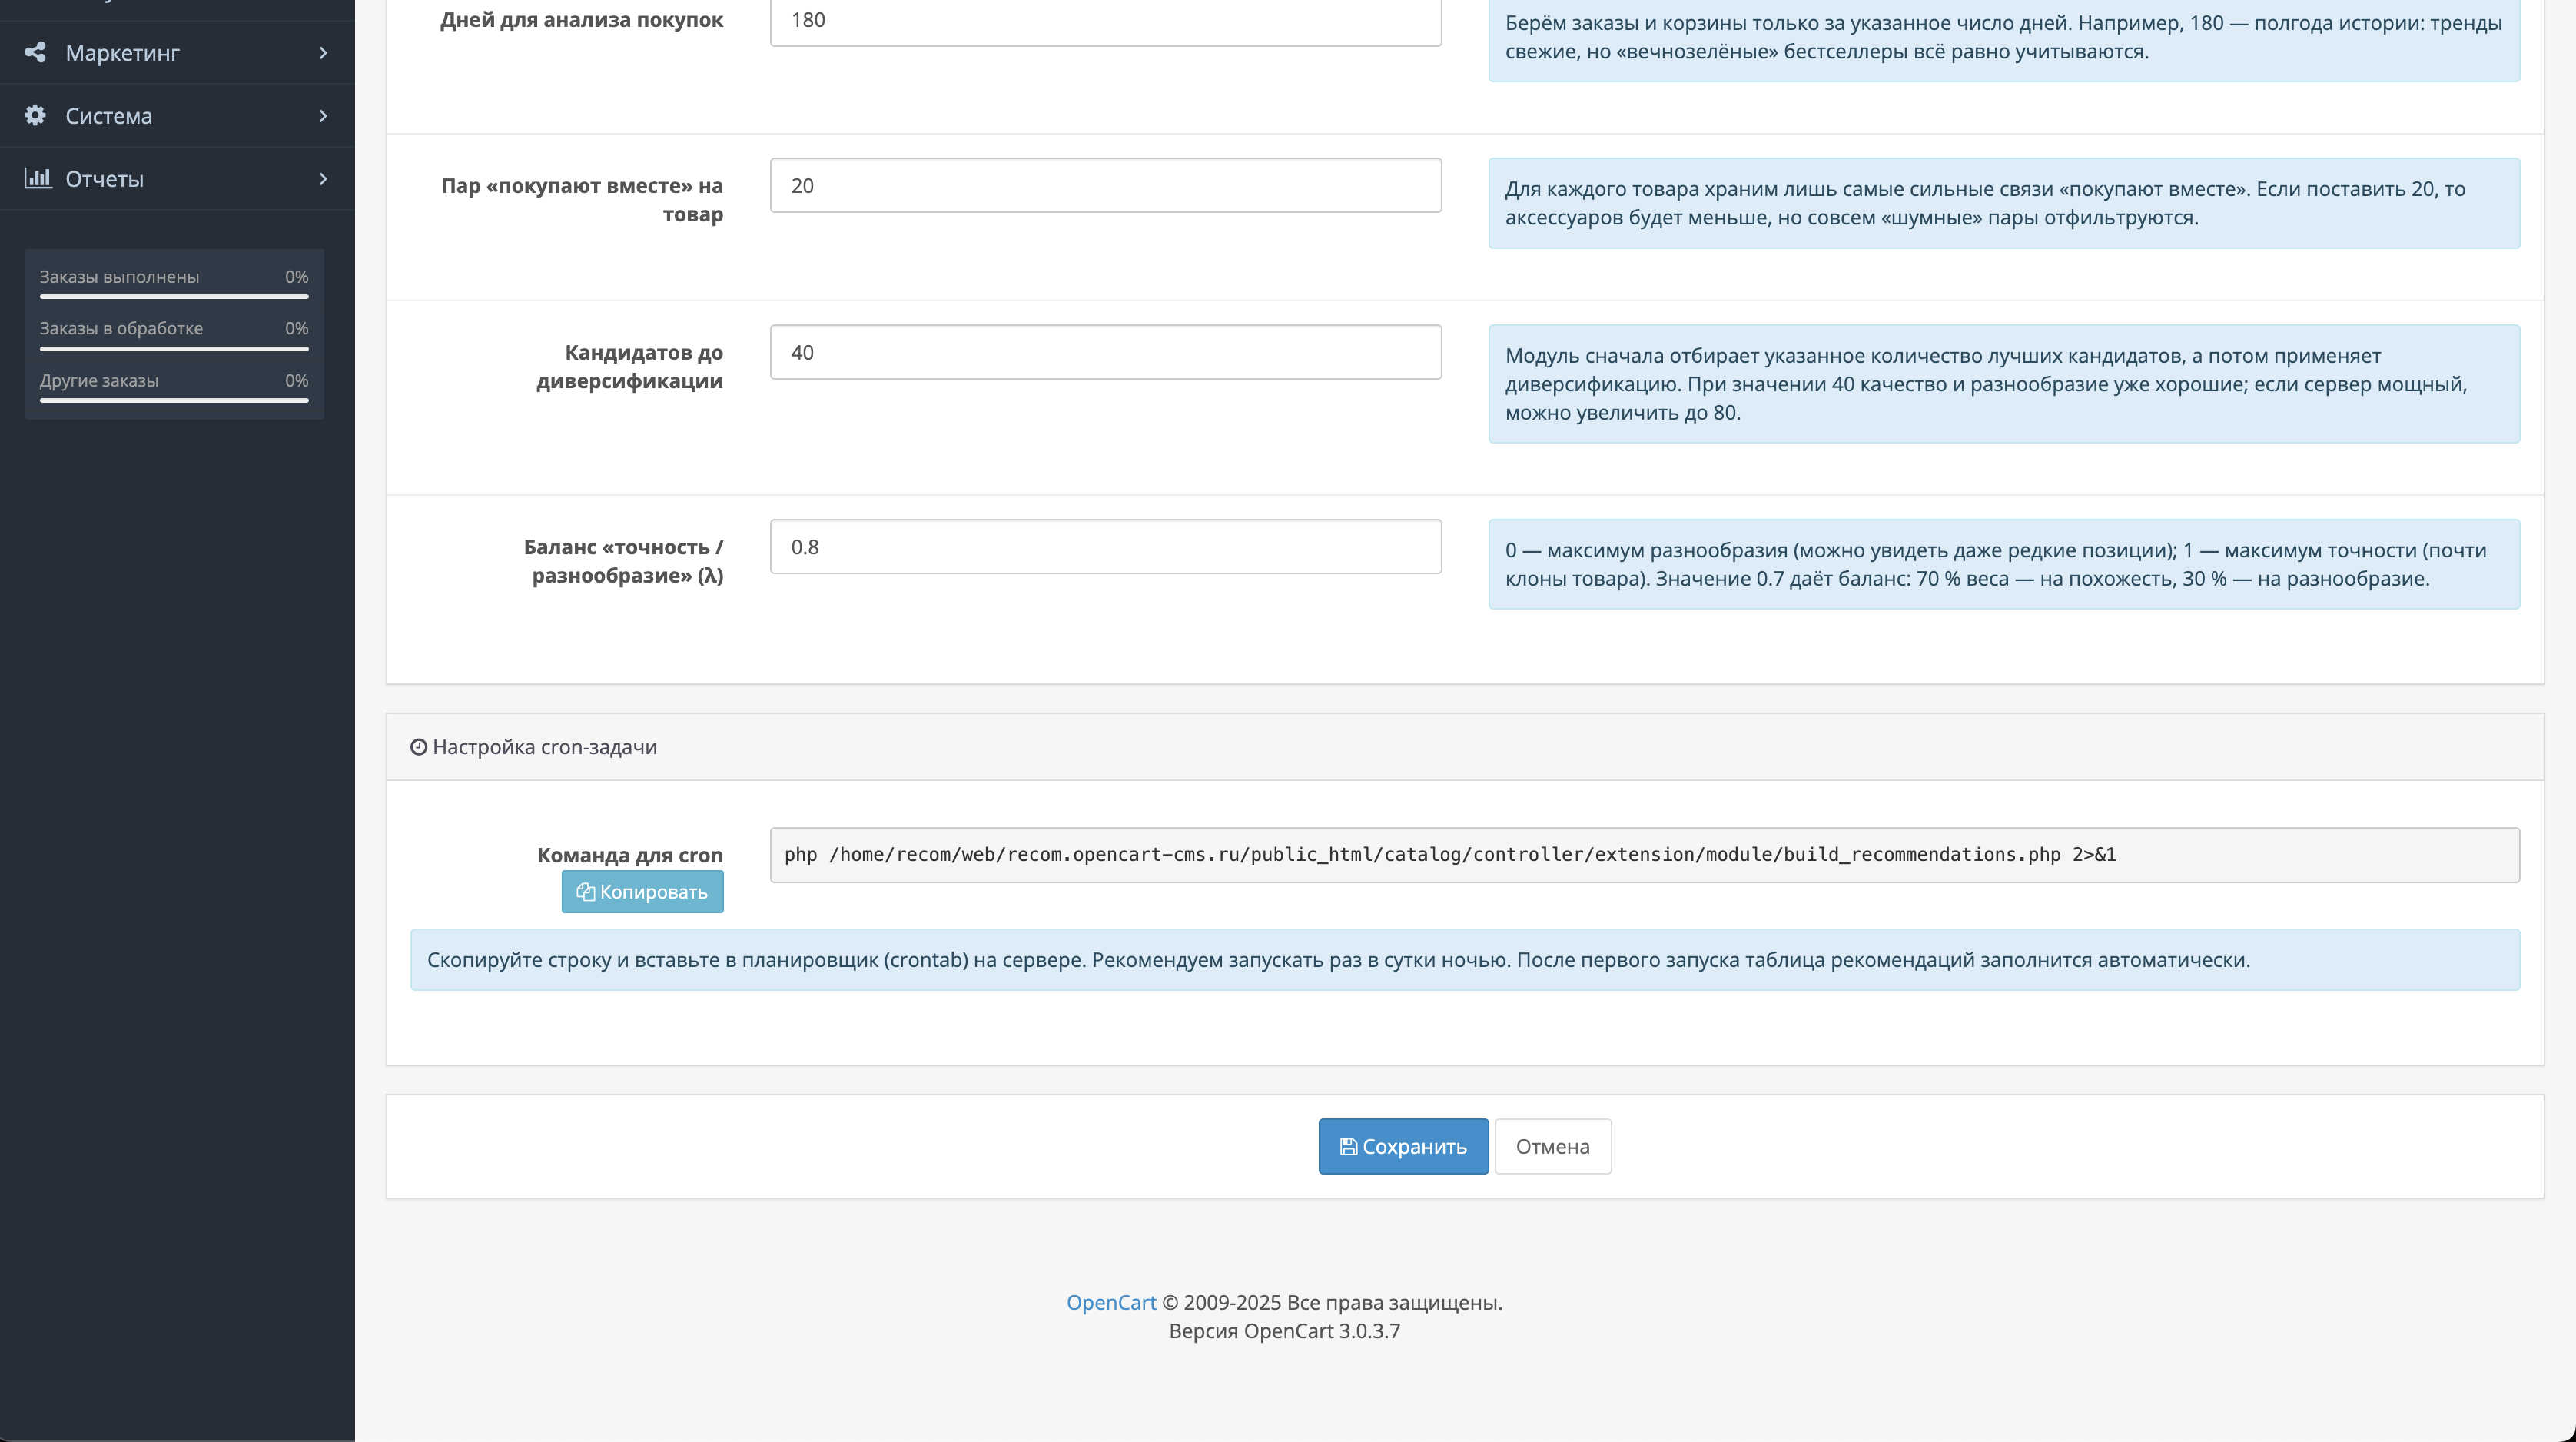
Task: Open the Маркетинг sidebar menu
Action: pos(177,52)
